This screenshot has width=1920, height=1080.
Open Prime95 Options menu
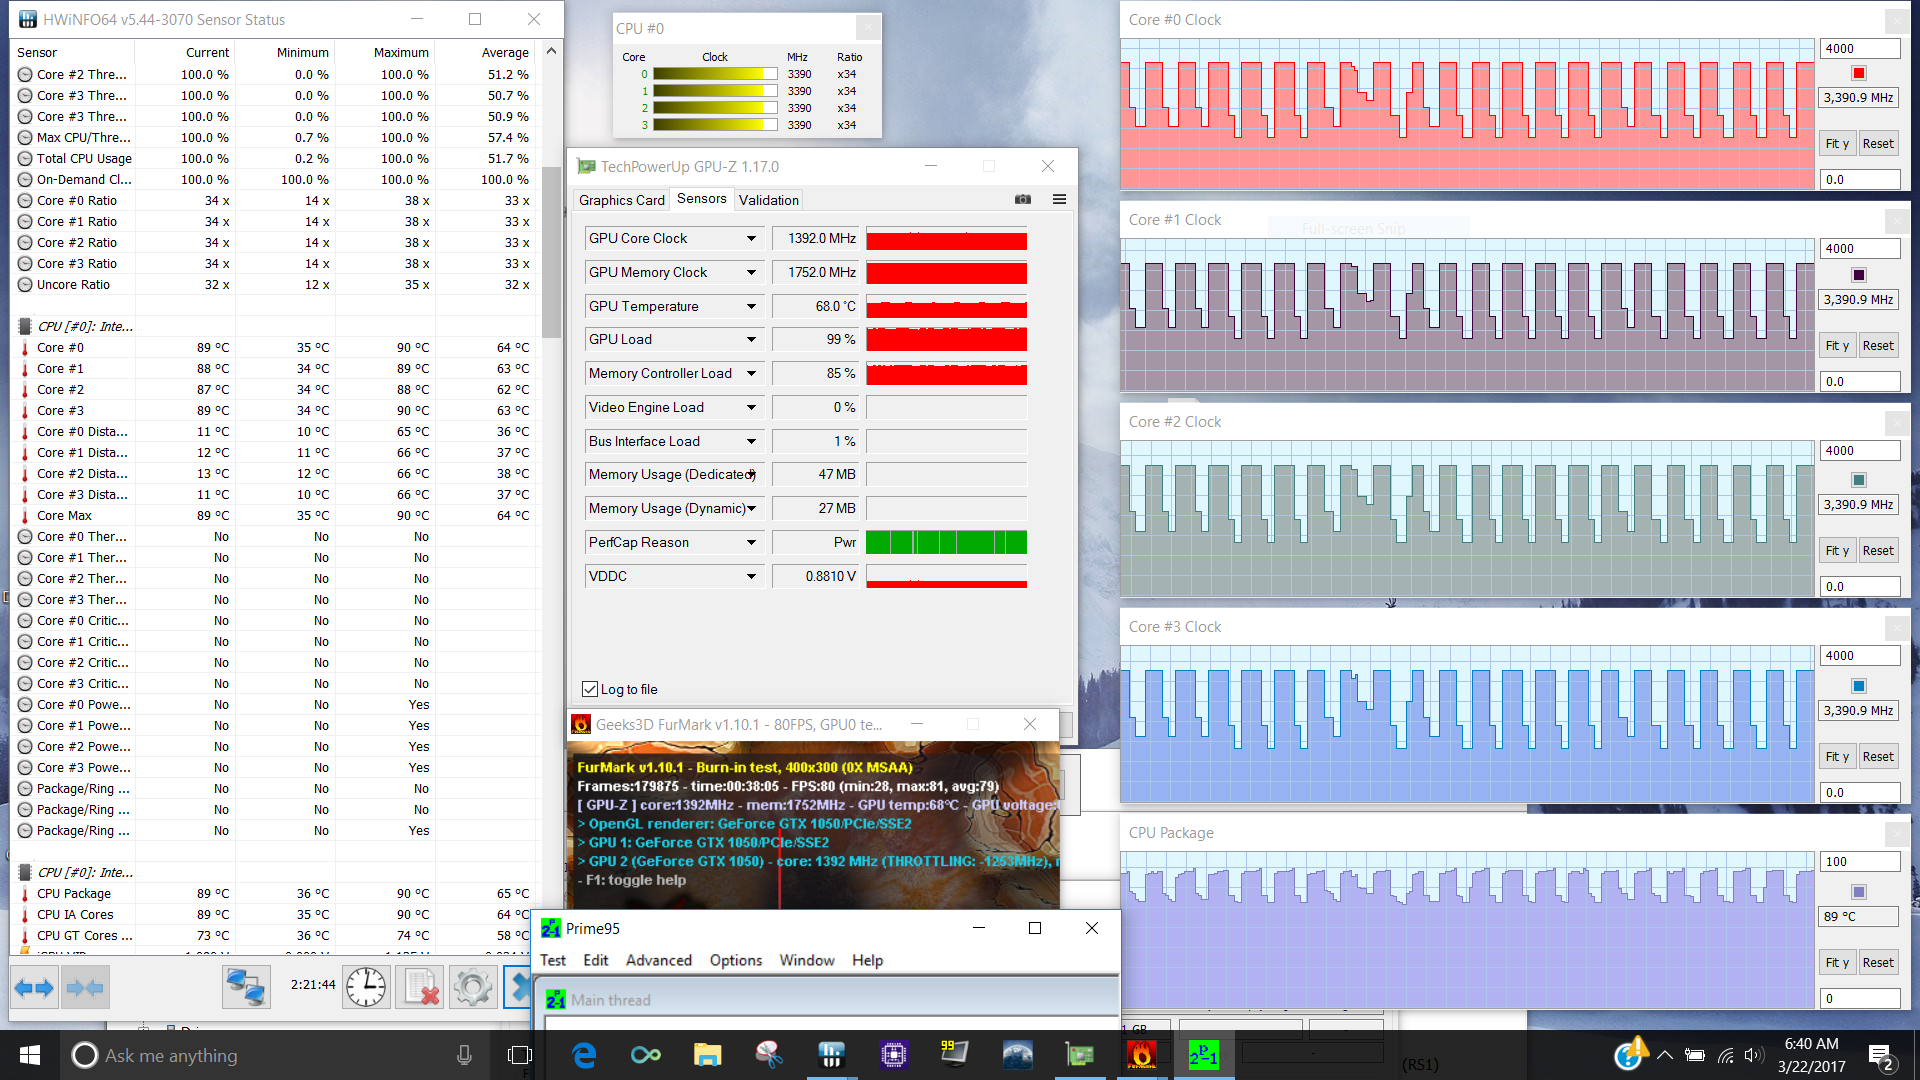point(735,960)
